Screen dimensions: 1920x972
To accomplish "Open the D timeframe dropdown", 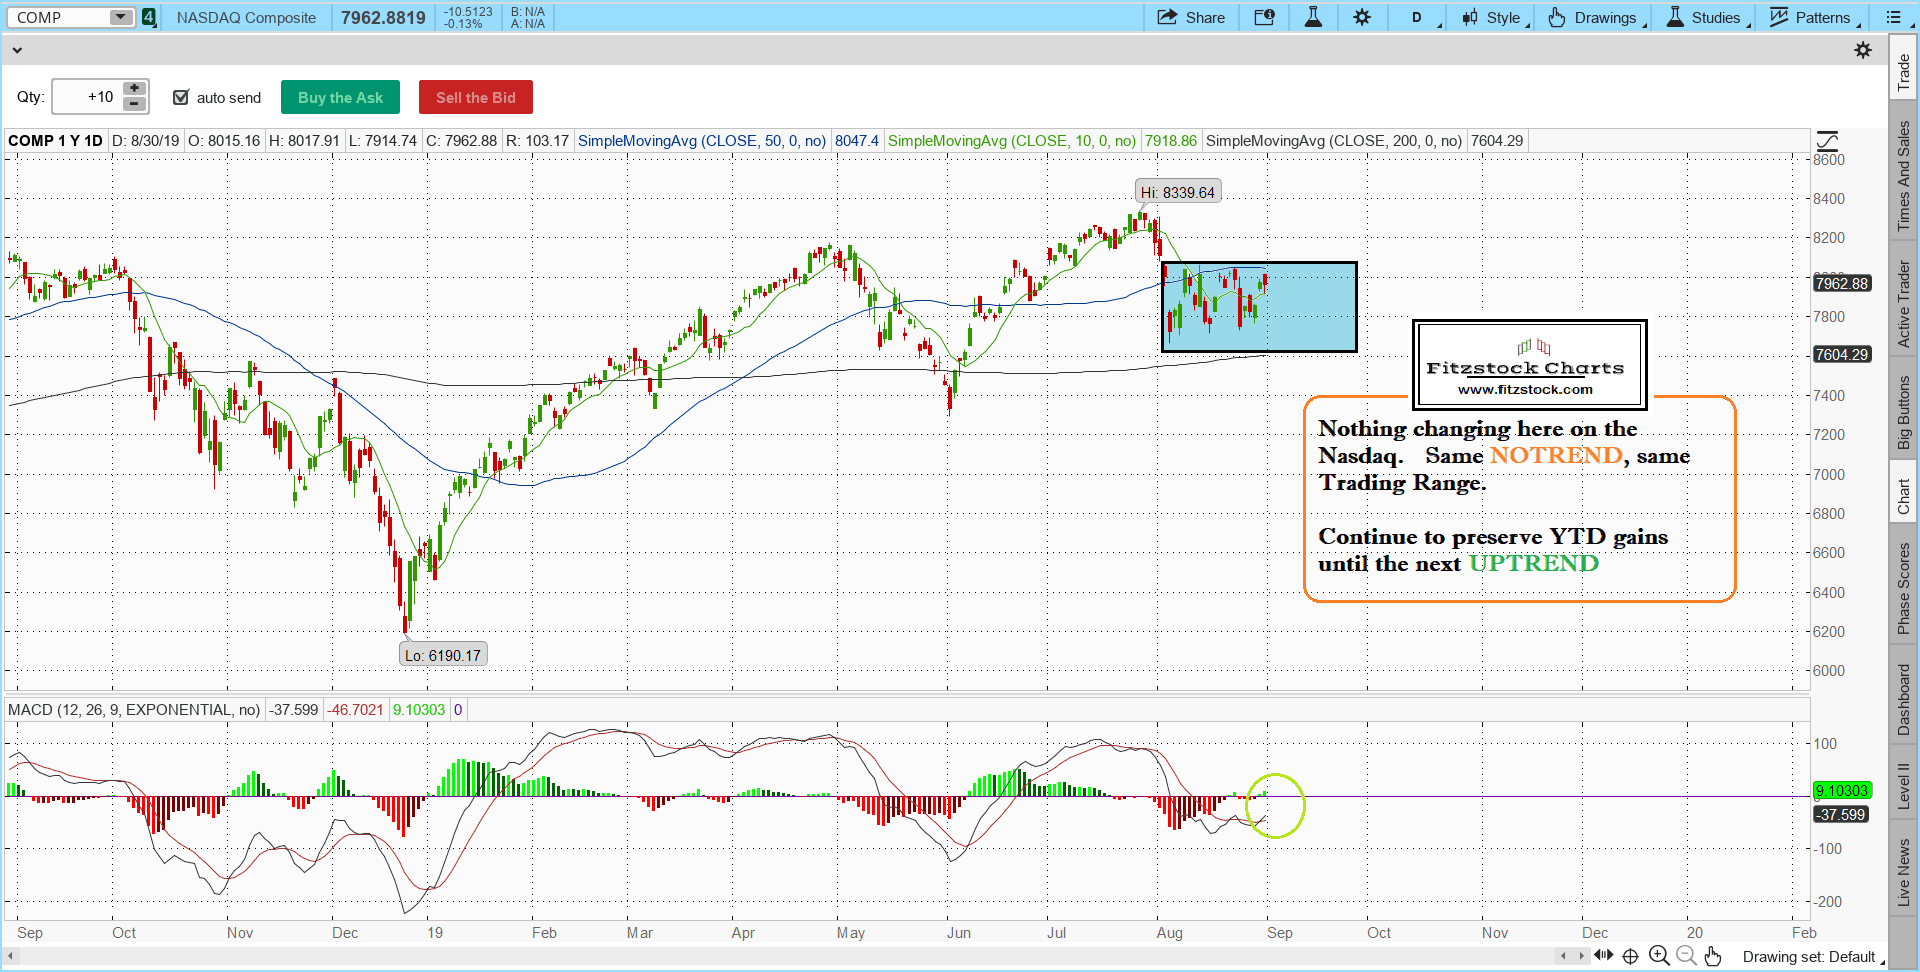I will [1421, 18].
